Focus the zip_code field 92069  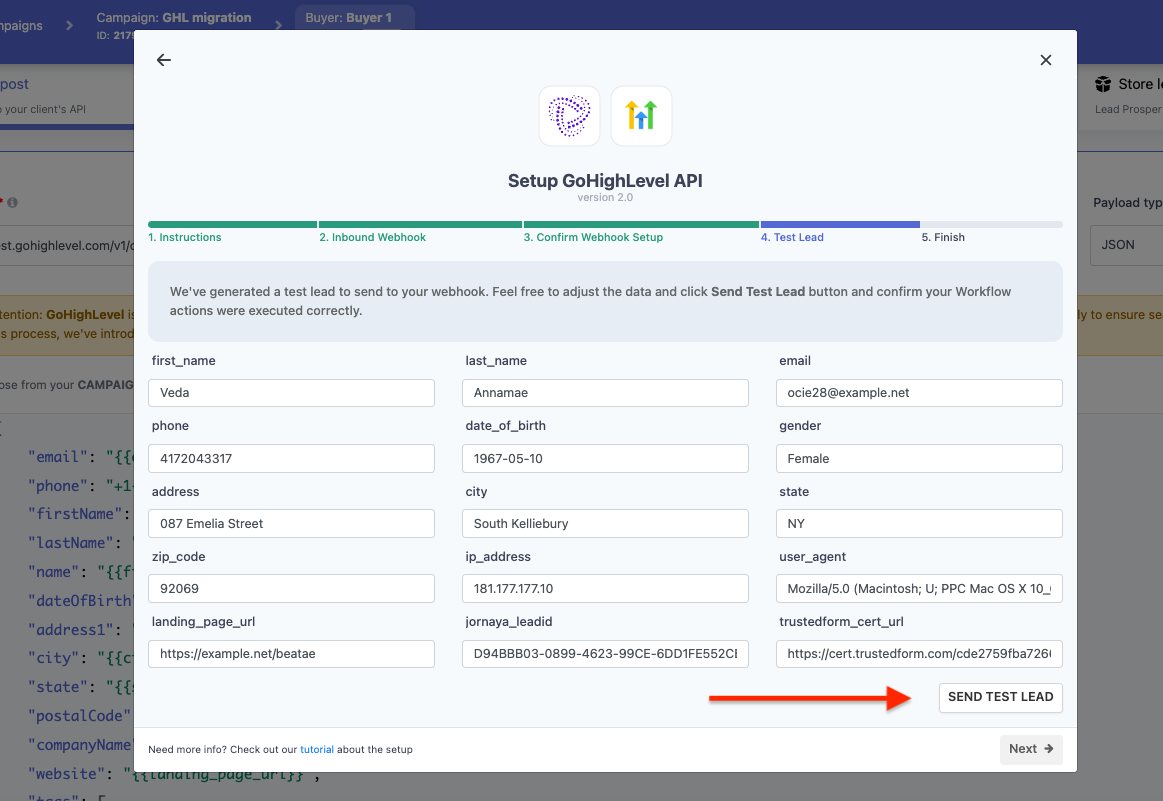point(291,589)
